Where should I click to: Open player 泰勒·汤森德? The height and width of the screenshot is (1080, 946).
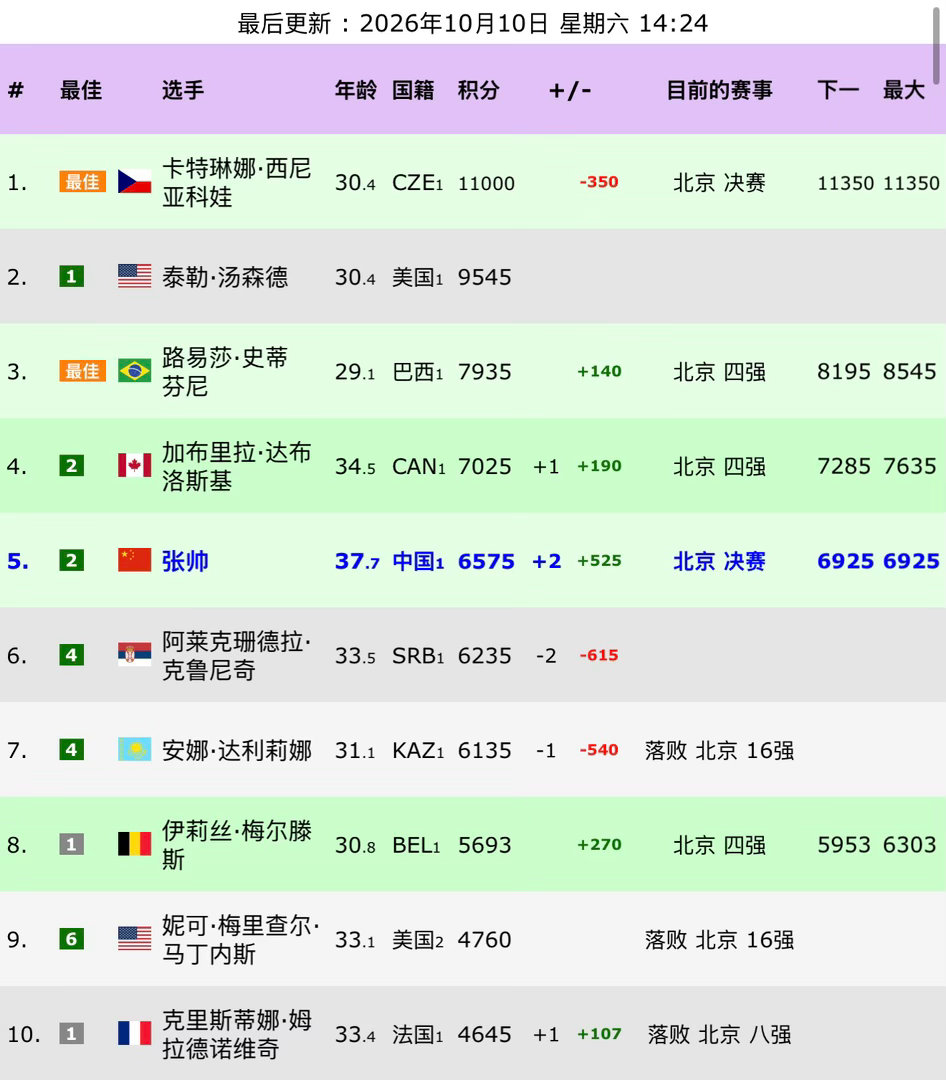tap(225, 277)
